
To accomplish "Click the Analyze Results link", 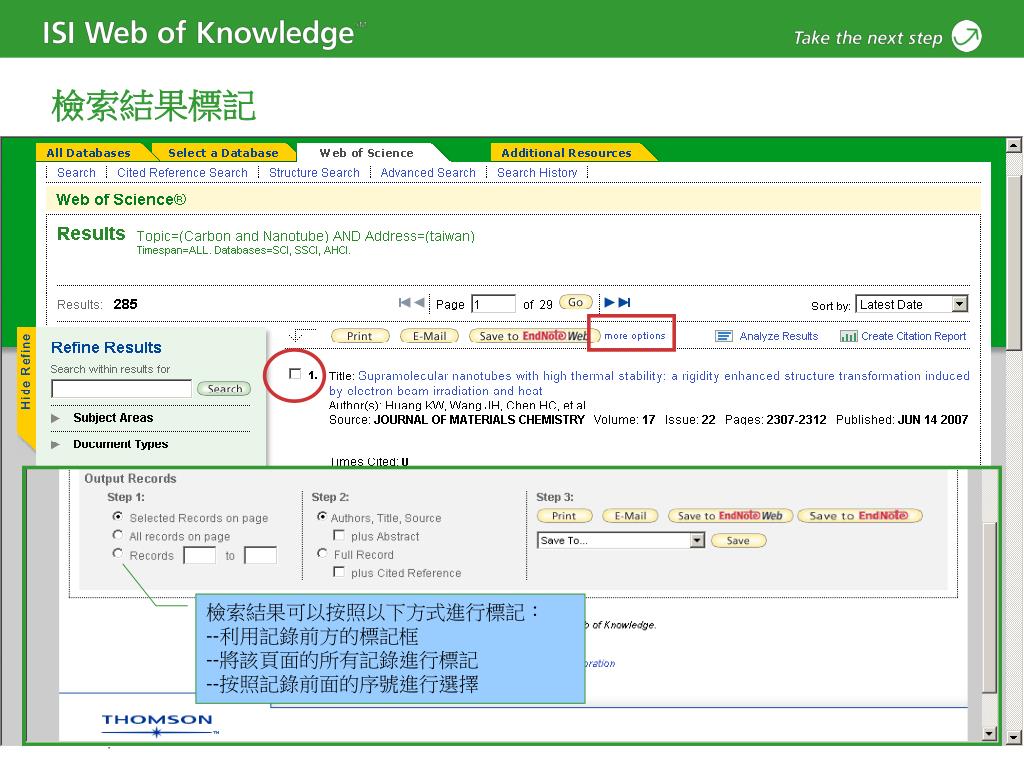I will click(778, 336).
